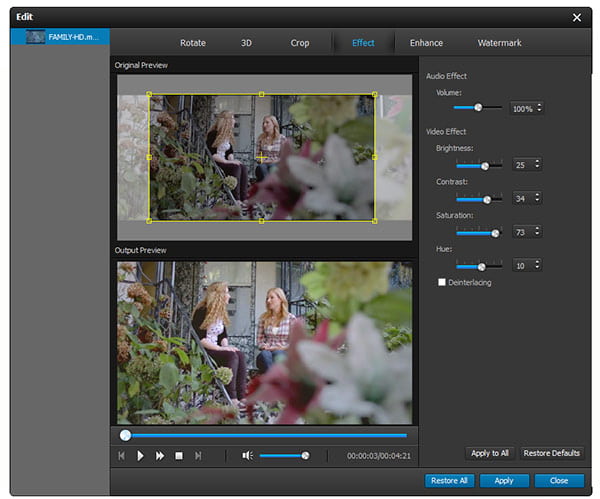Click the Restore Defaults button
This screenshot has height=499, width=600.
[x=552, y=453]
